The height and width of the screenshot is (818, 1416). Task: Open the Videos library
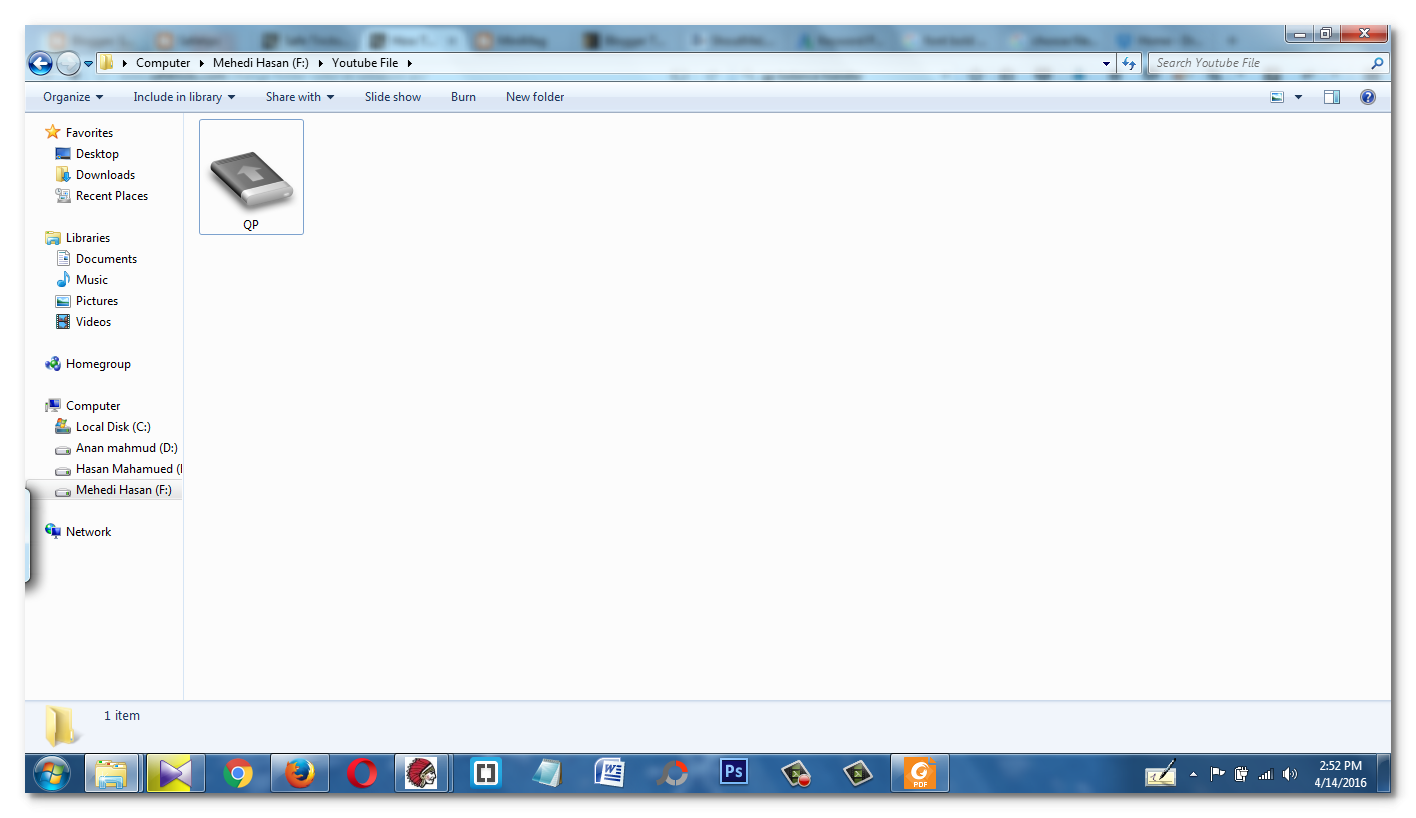coord(93,322)
